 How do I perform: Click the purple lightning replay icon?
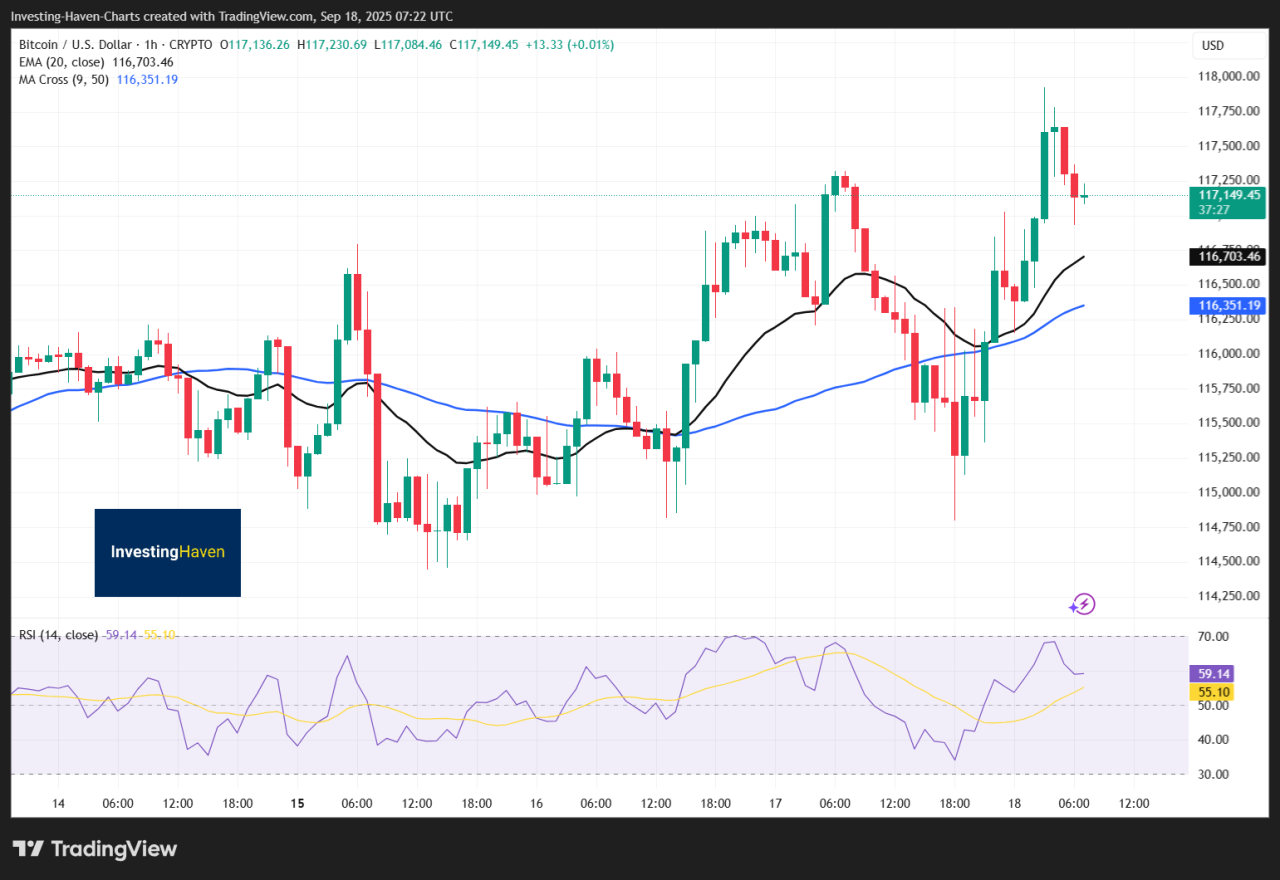[x=1082, y=603]
